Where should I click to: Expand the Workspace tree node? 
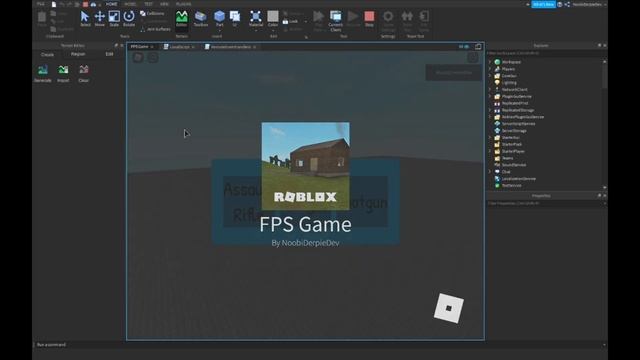pos(490,62)
